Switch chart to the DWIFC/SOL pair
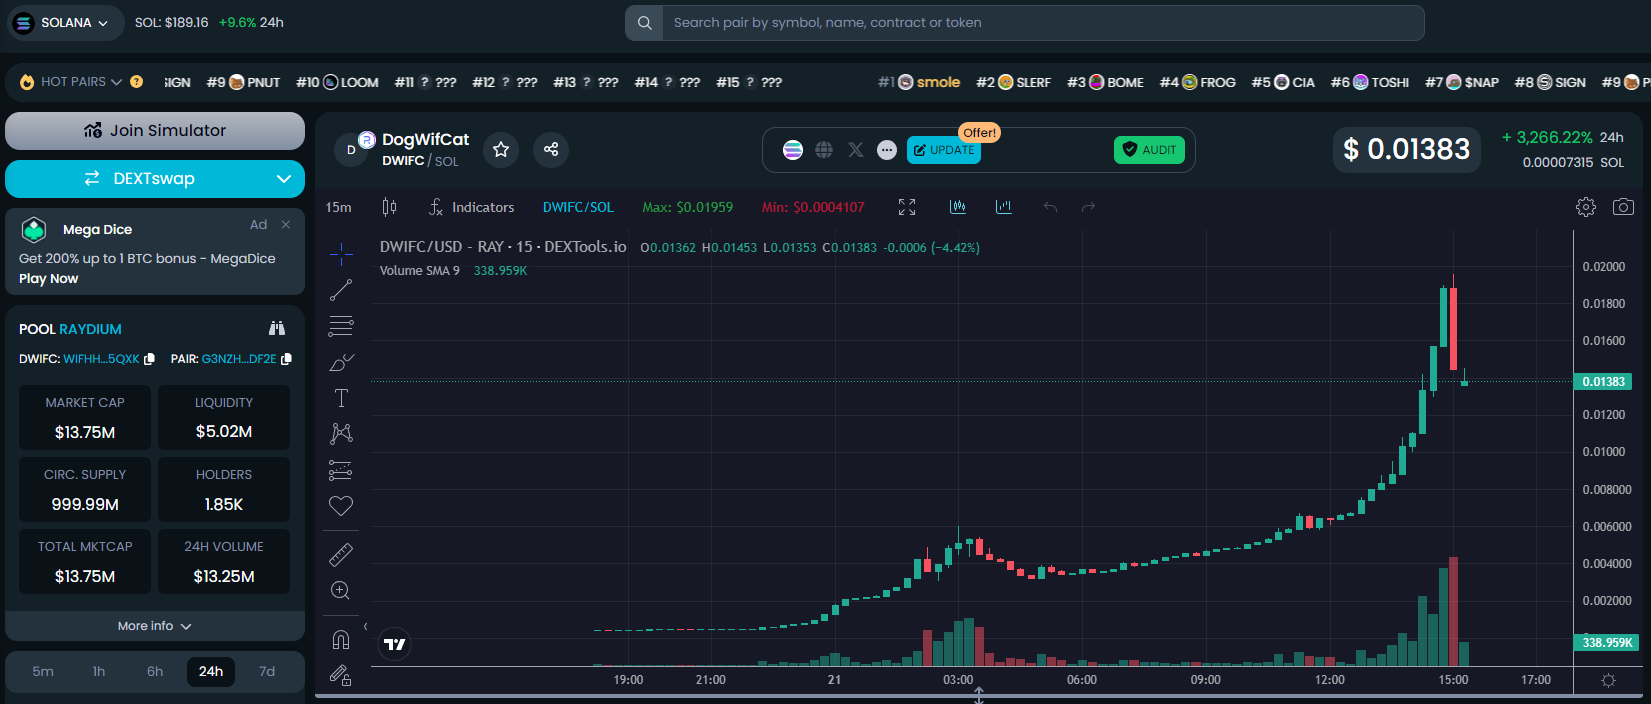This screenshot has height=704, width=1651. [578, 207]
